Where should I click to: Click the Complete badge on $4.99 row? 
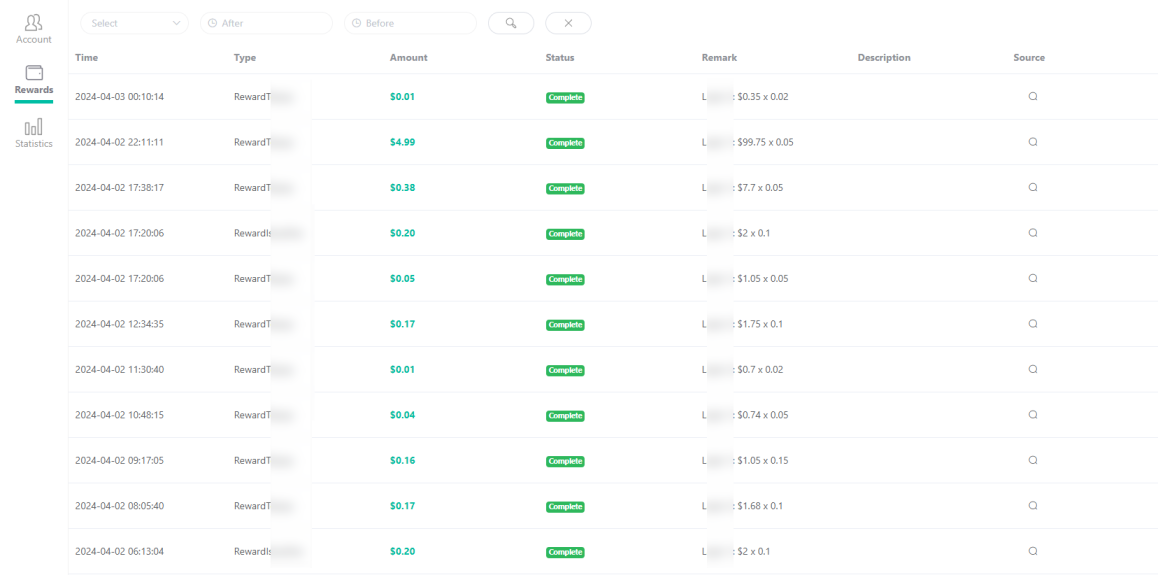[x=565, y=142]
